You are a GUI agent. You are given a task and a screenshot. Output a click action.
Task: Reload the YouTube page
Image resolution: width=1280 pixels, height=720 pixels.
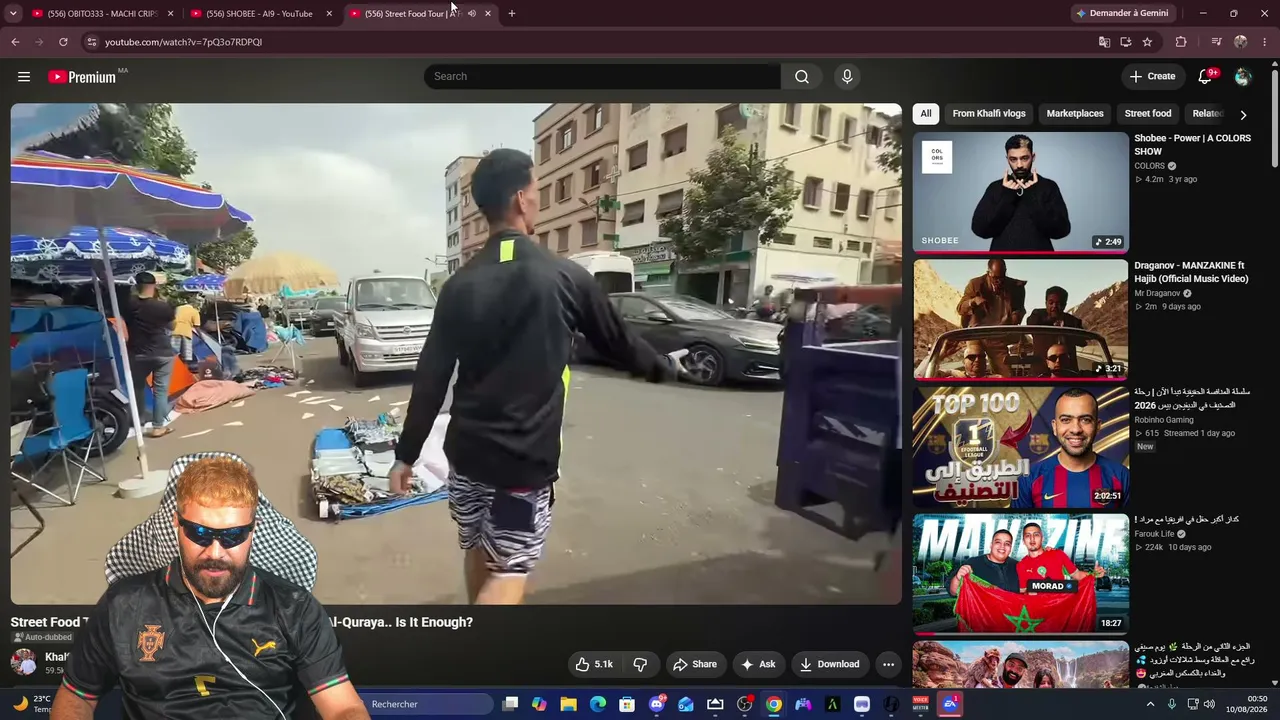point(63,42)
